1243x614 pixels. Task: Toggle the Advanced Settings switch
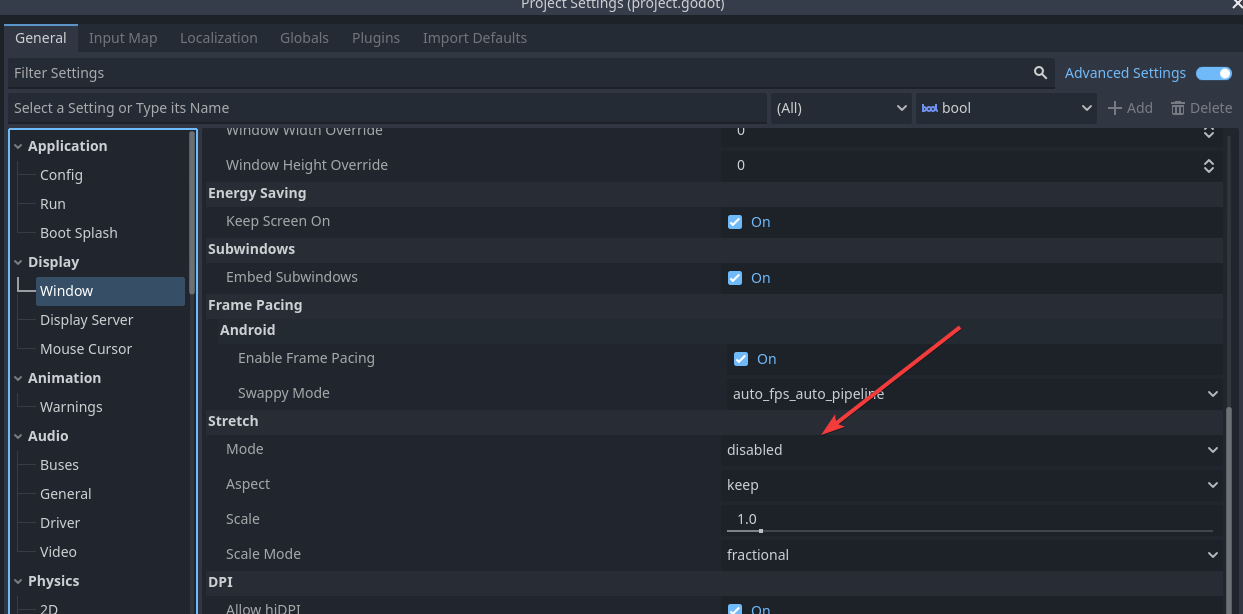click(1213, 73)
